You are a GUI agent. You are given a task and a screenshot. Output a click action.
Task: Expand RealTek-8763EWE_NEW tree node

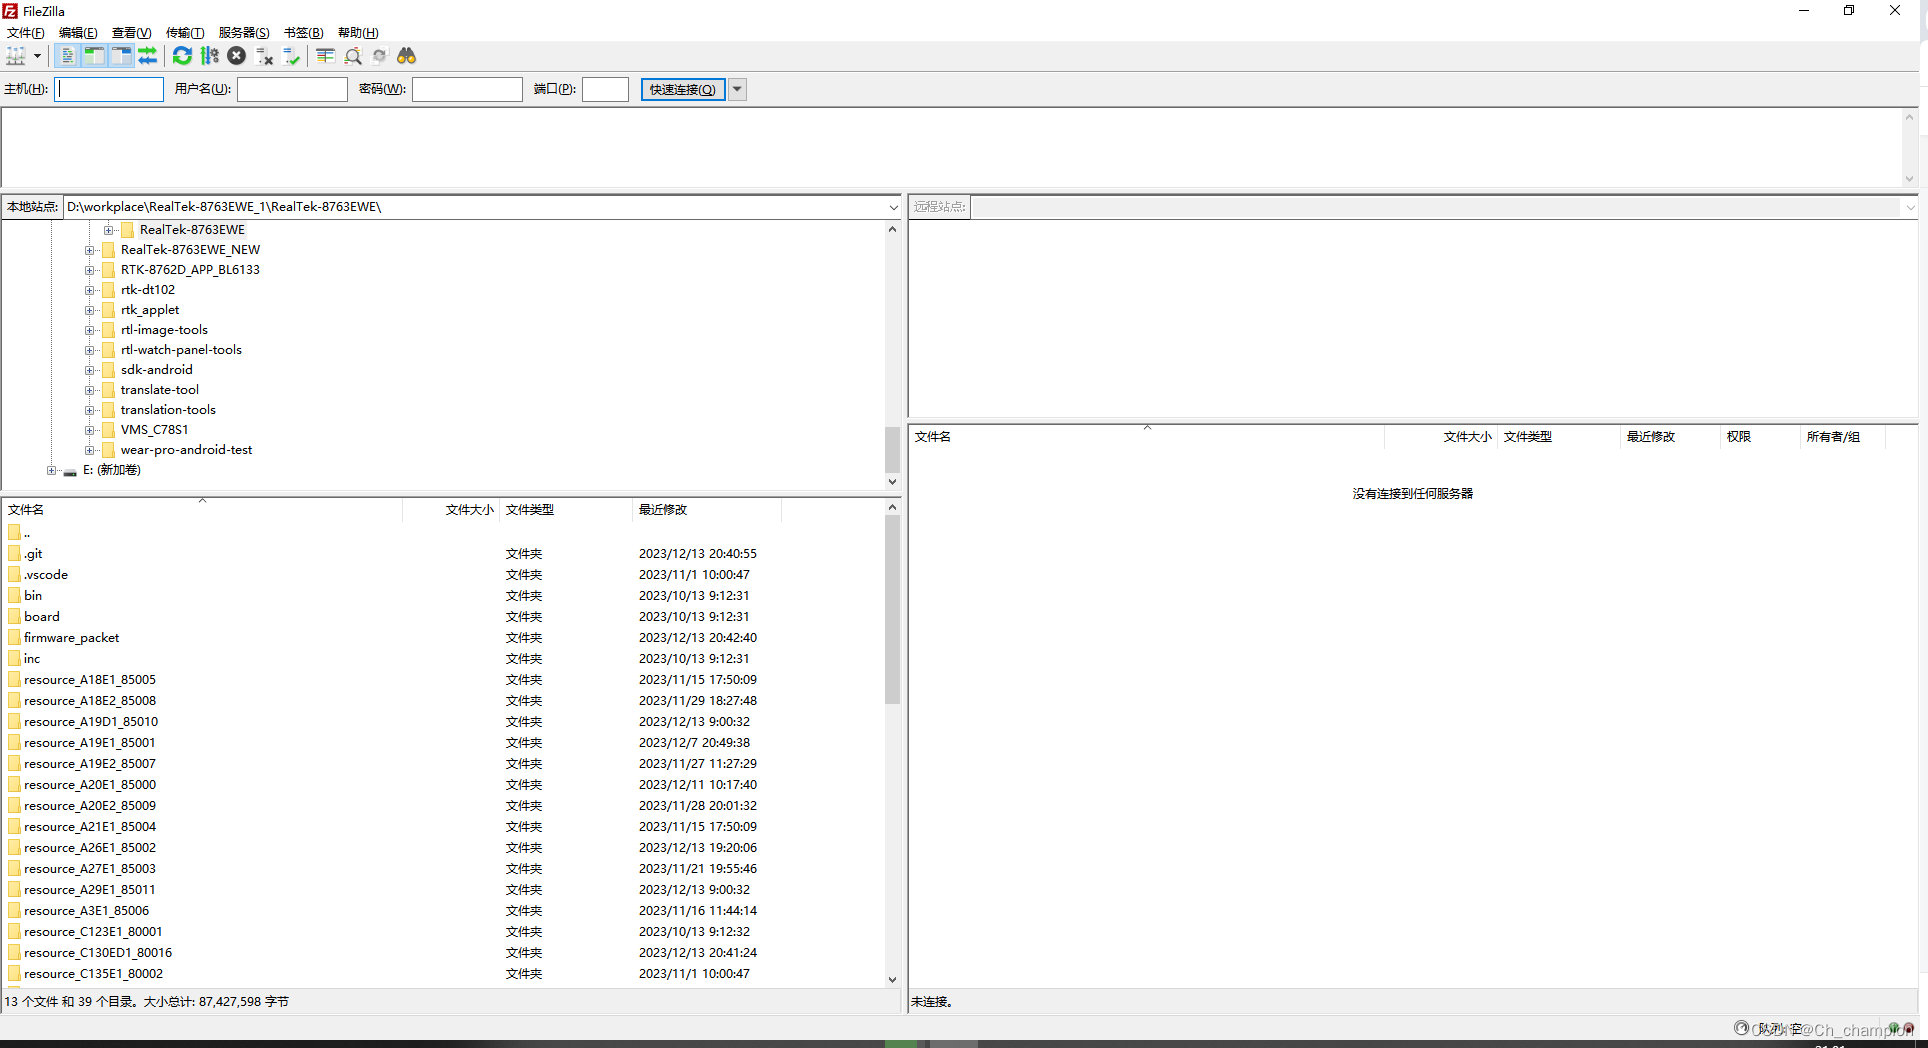(90, 250)
